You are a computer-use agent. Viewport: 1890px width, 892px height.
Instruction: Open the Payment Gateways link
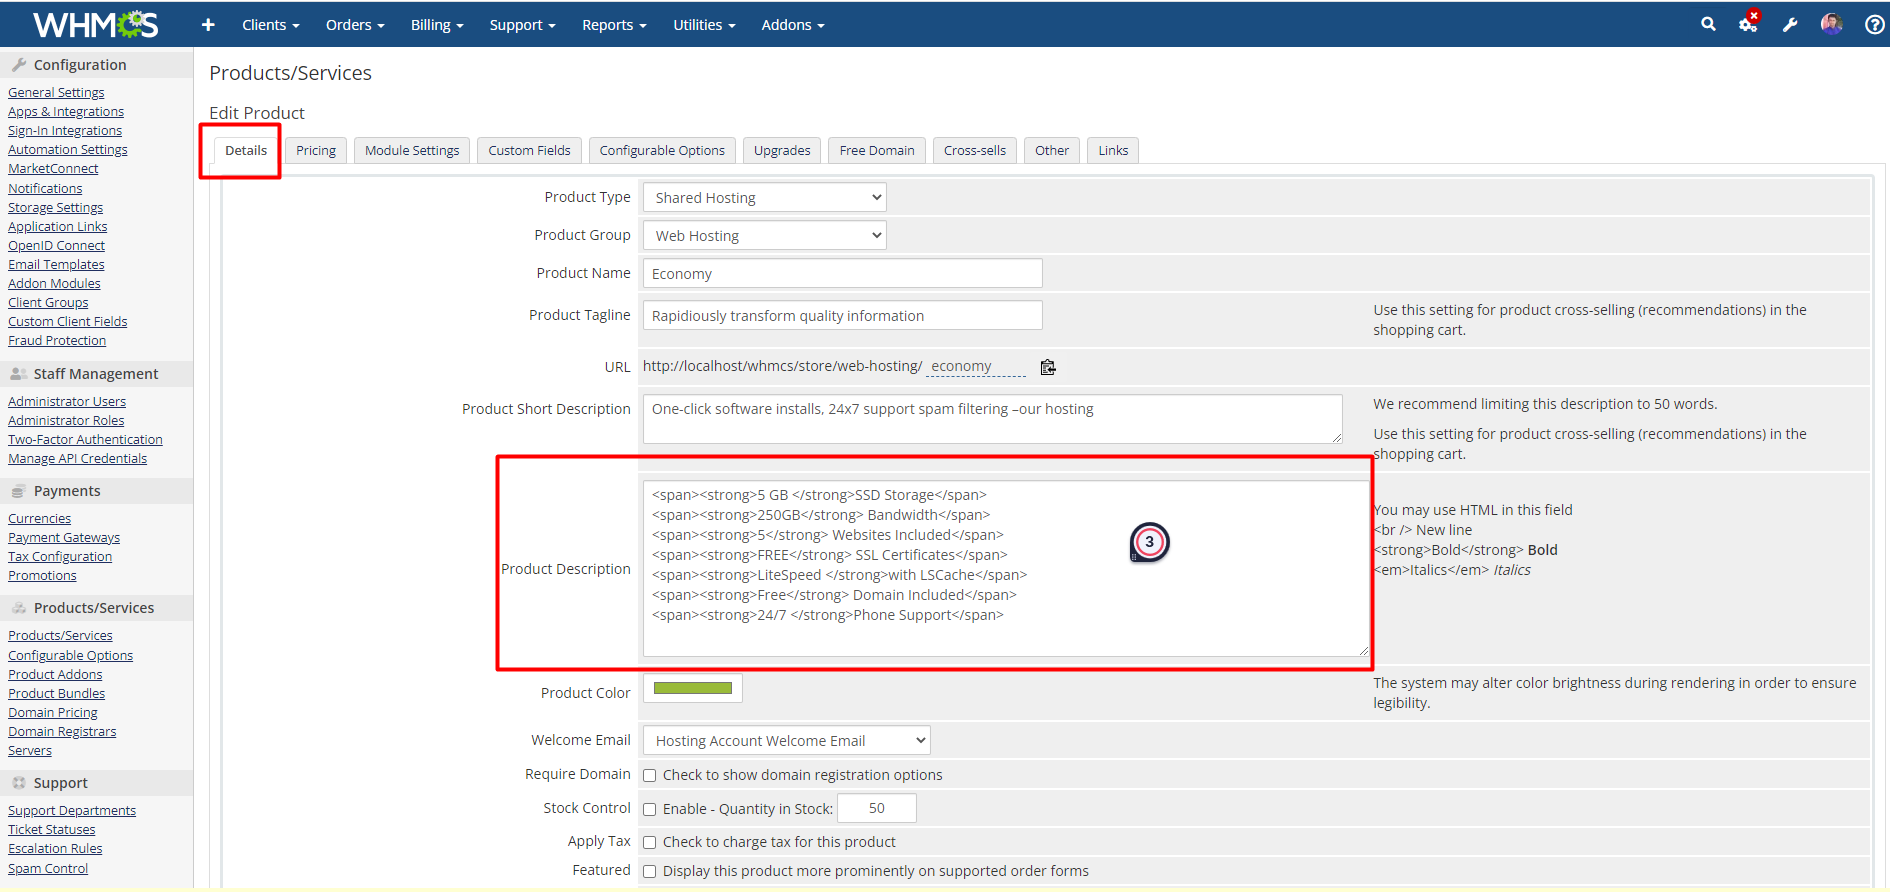click(64, 538)
